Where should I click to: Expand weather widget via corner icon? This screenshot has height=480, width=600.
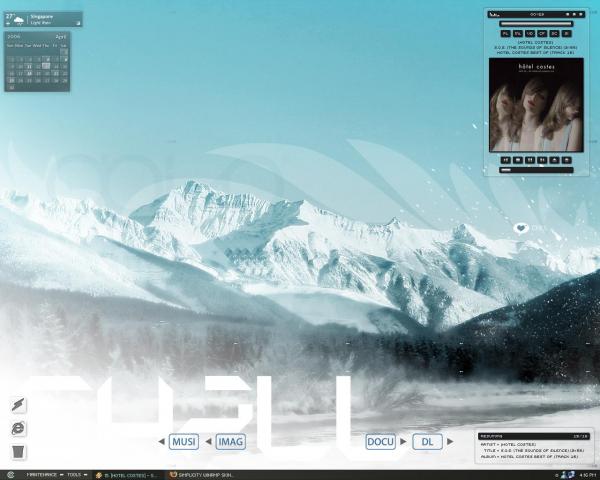(x=78, y=23)
